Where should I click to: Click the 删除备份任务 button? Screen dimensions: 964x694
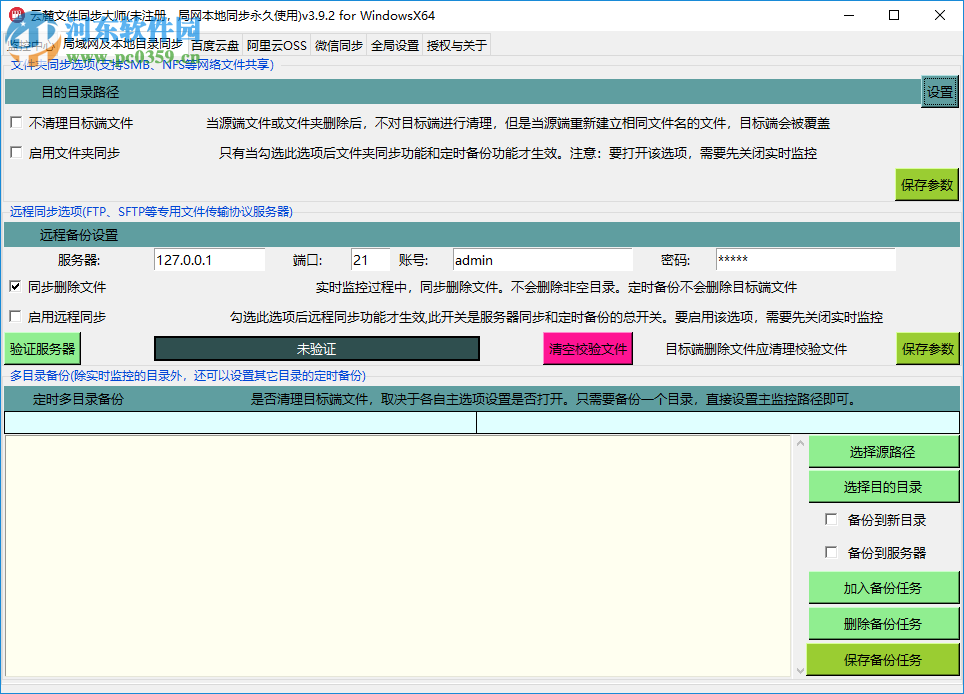tap(883, 624)
